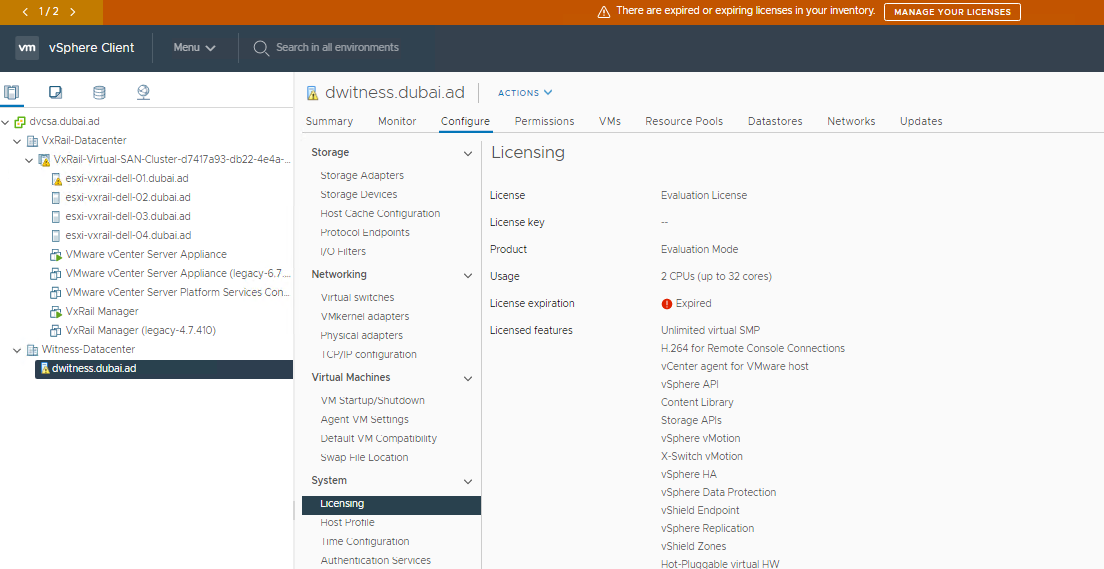Select esxi-vxrail-dell-03.dubai.ad host

pyautogui.click(x=127, y=216)
